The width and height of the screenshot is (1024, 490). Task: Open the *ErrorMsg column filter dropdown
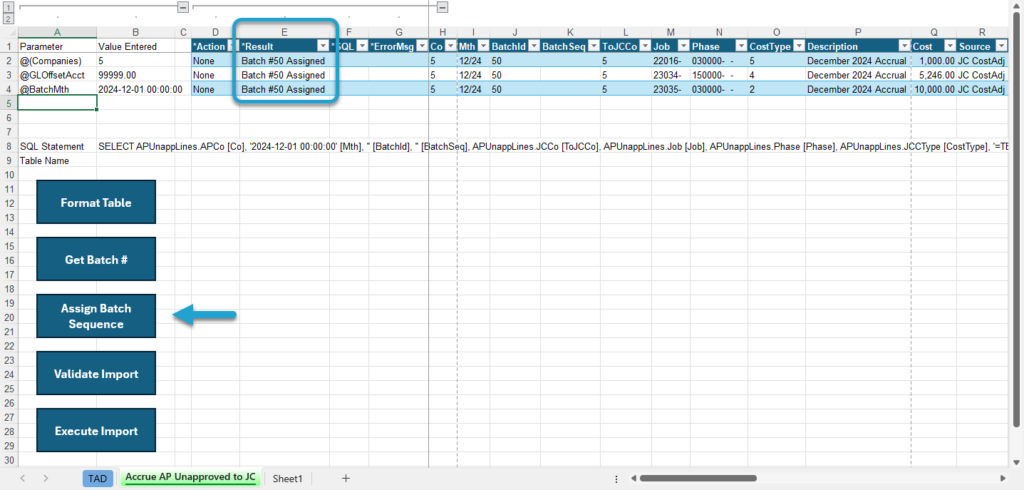click(x=421, y=46)
